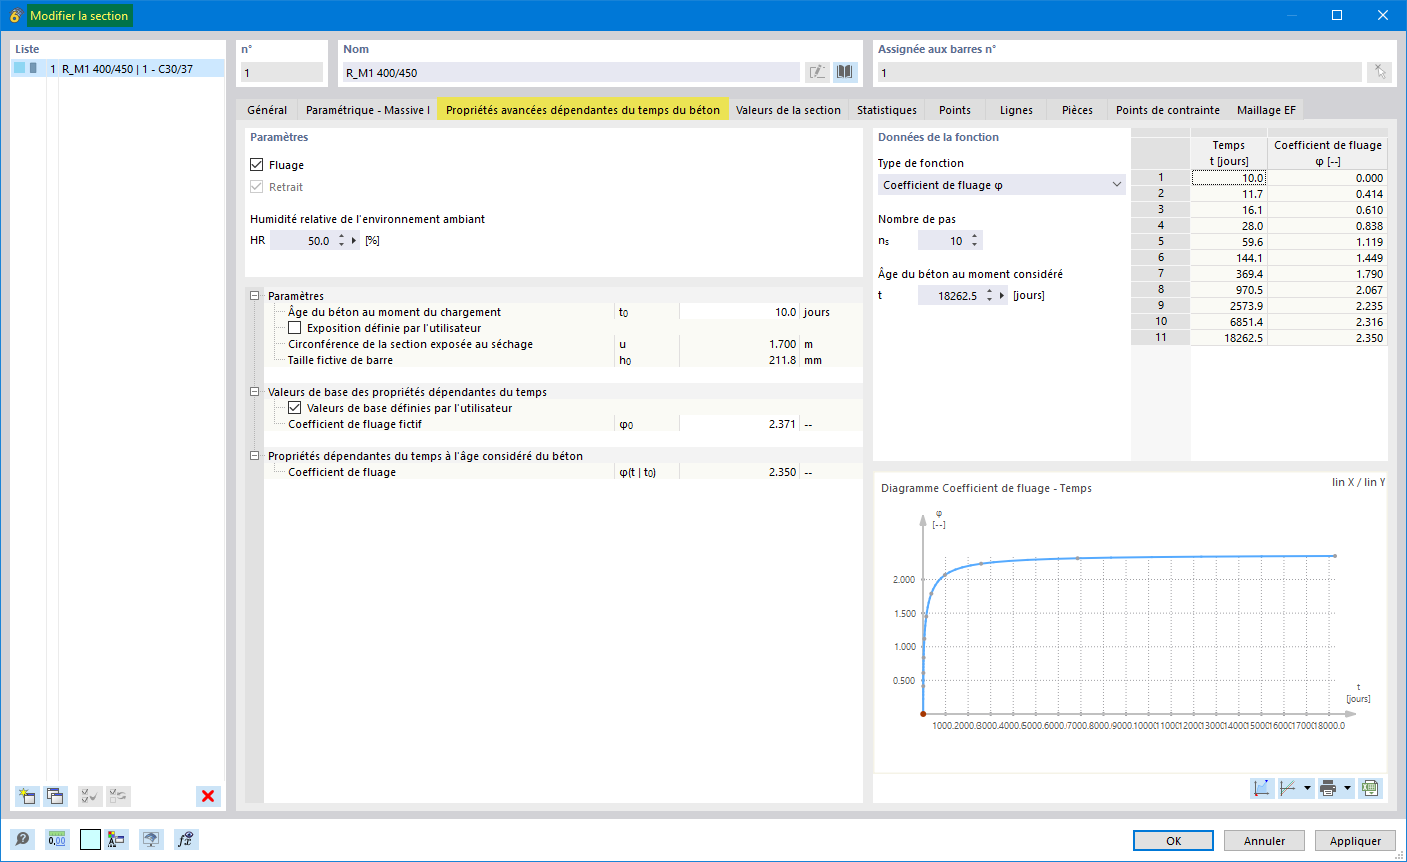Open the Type de fonction dropdown
Screen dimensions: 1407x862
point(1001,185)
